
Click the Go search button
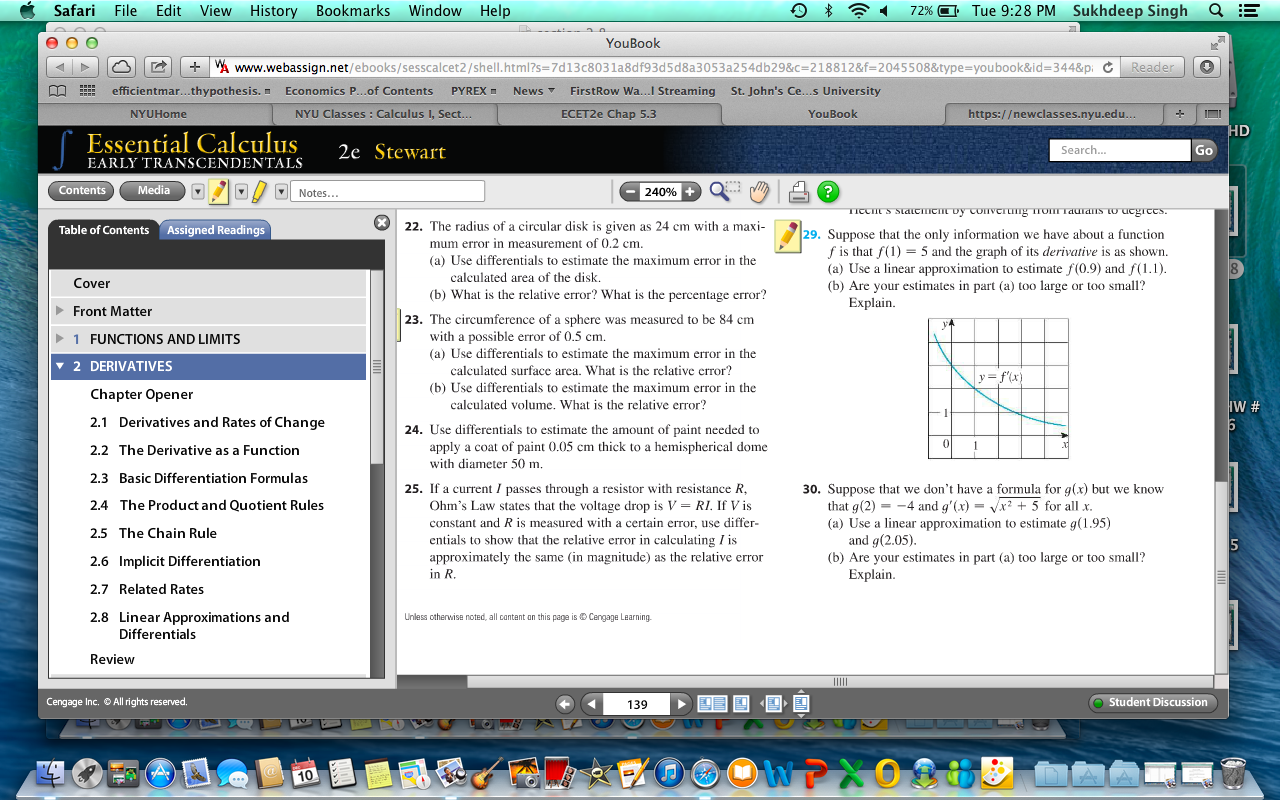(x=1204, y=150)
